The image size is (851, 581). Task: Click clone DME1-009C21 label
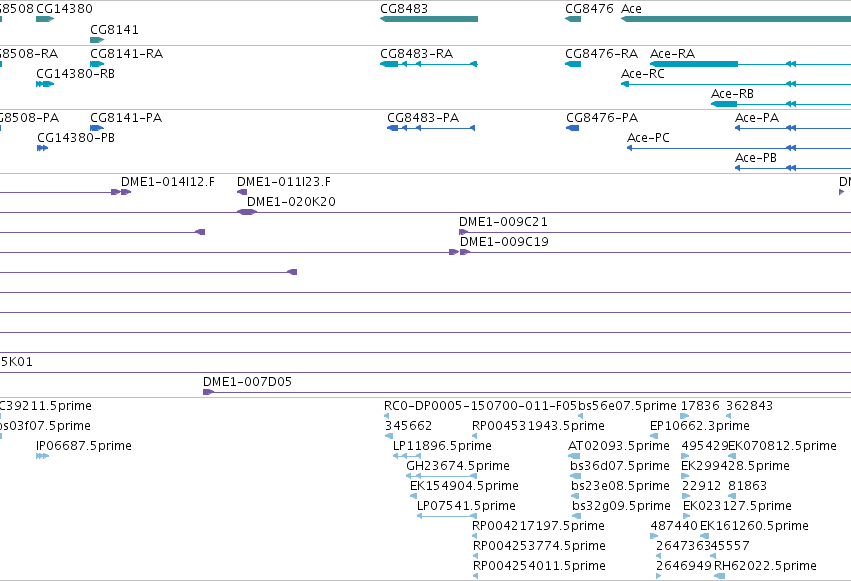503,222
